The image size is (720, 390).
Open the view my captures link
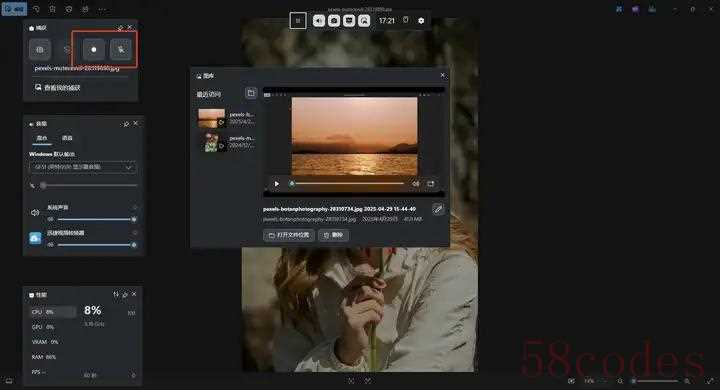click(x=57, y=87)
